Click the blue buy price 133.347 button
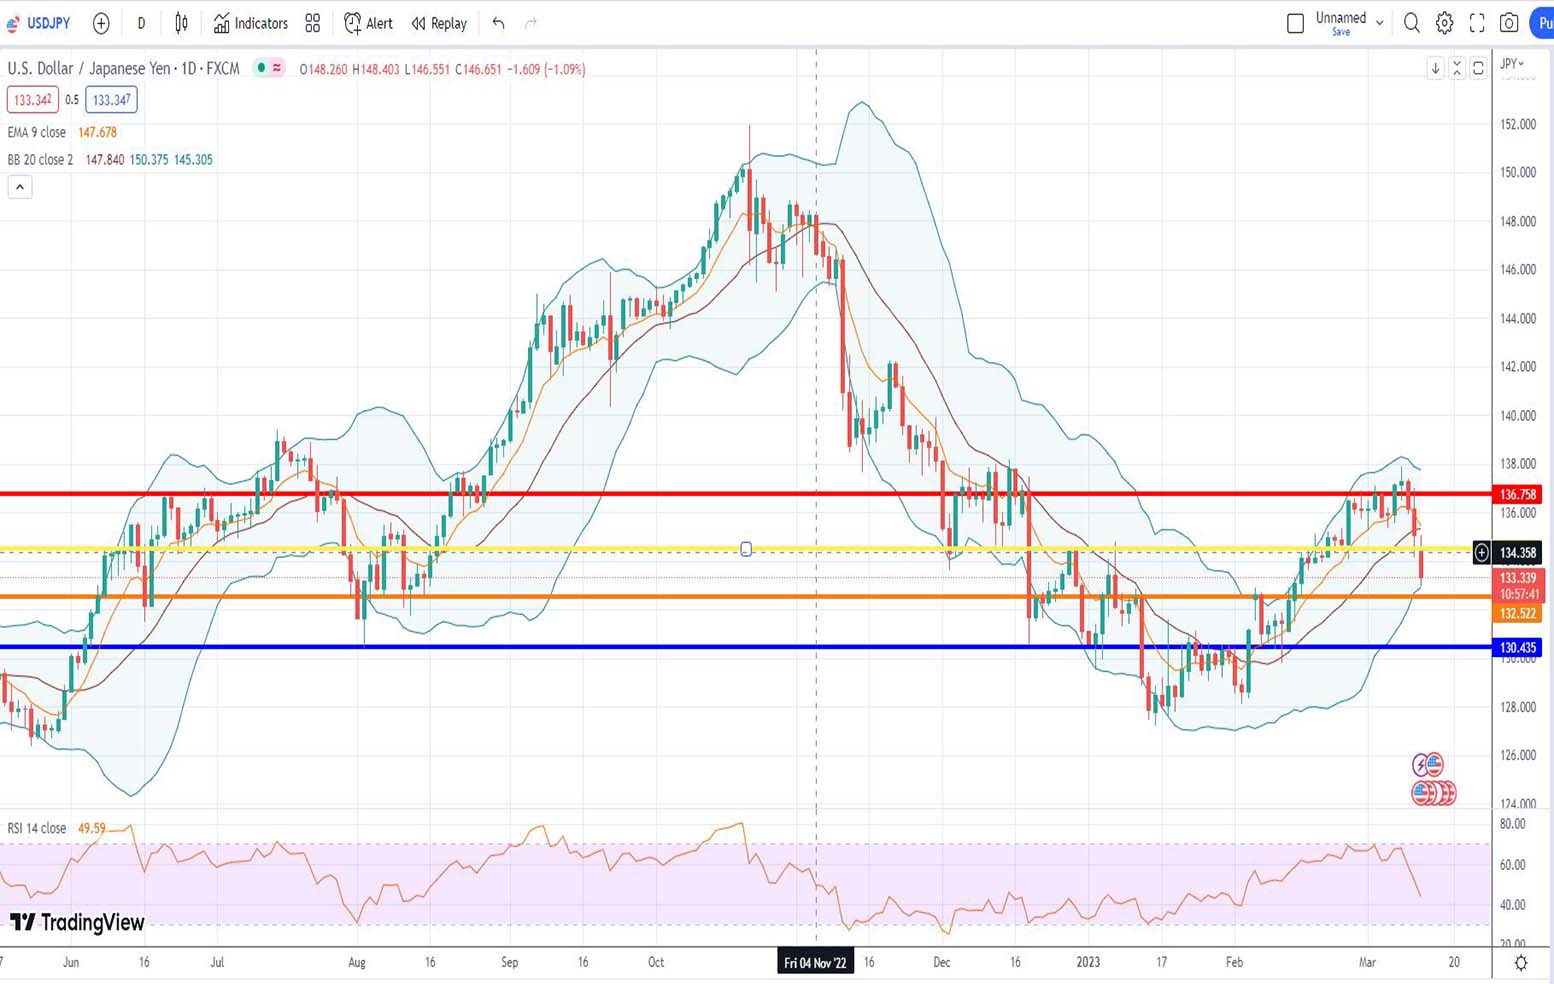The image size is (1554, 984). 111,100
